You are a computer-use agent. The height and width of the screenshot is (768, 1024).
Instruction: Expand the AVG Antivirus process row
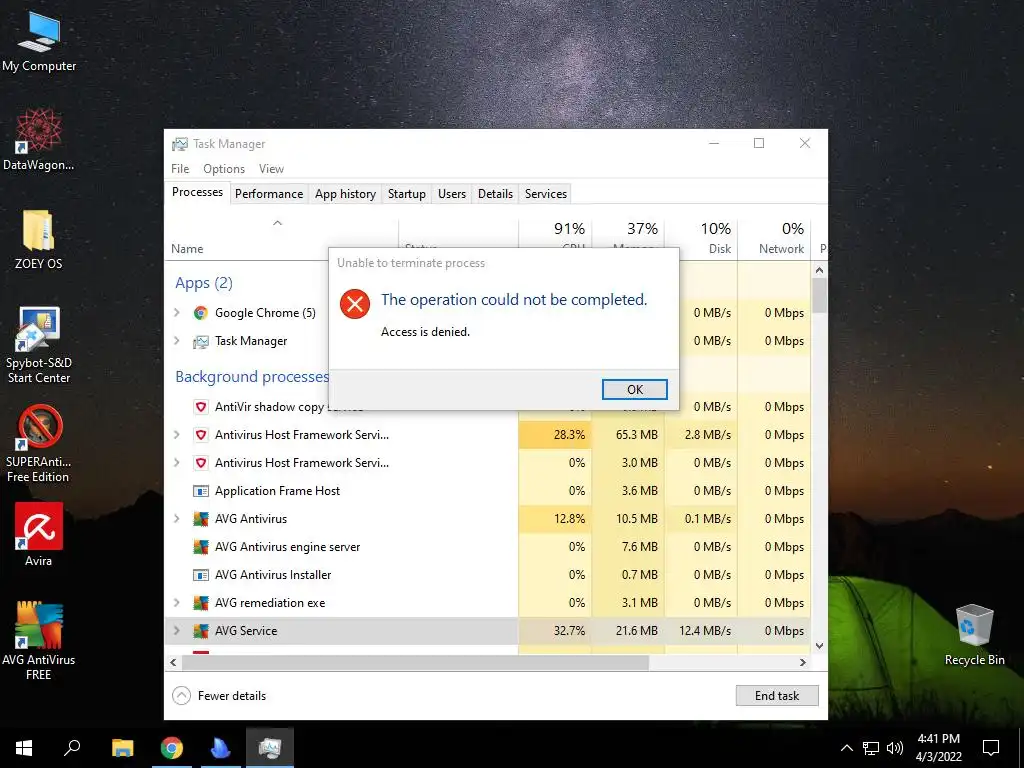(x=177, y=519)
